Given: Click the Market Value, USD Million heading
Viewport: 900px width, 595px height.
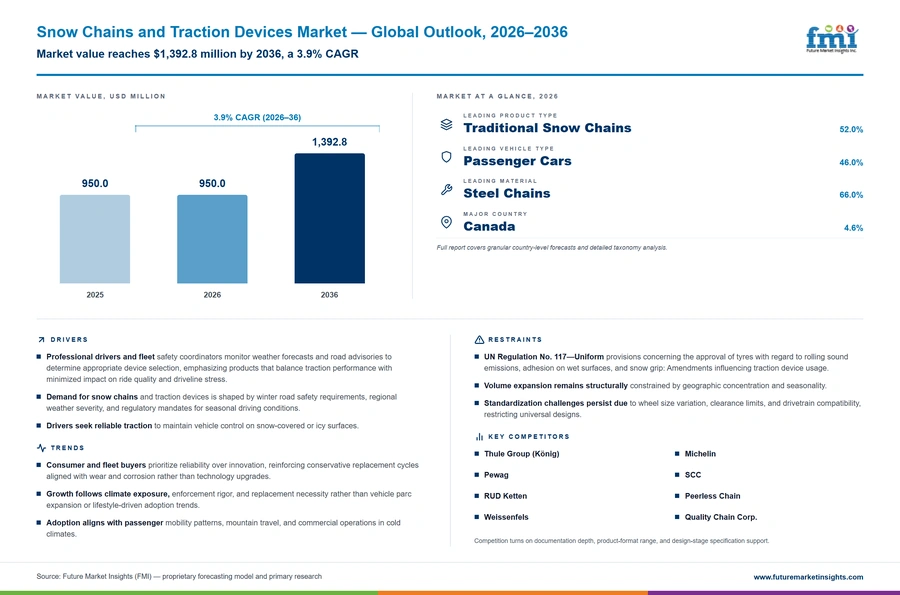Looking at the screenshot, I should click(101, 96).
